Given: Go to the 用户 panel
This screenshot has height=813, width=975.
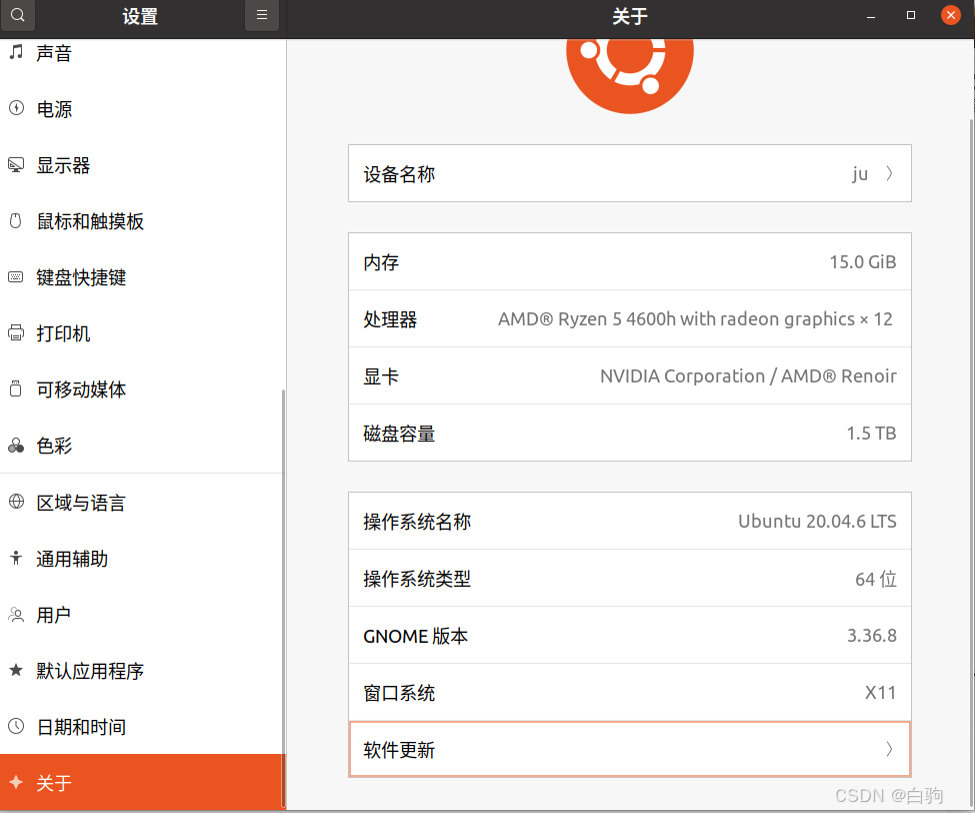Looking at the screenshot, I should 142,615.
